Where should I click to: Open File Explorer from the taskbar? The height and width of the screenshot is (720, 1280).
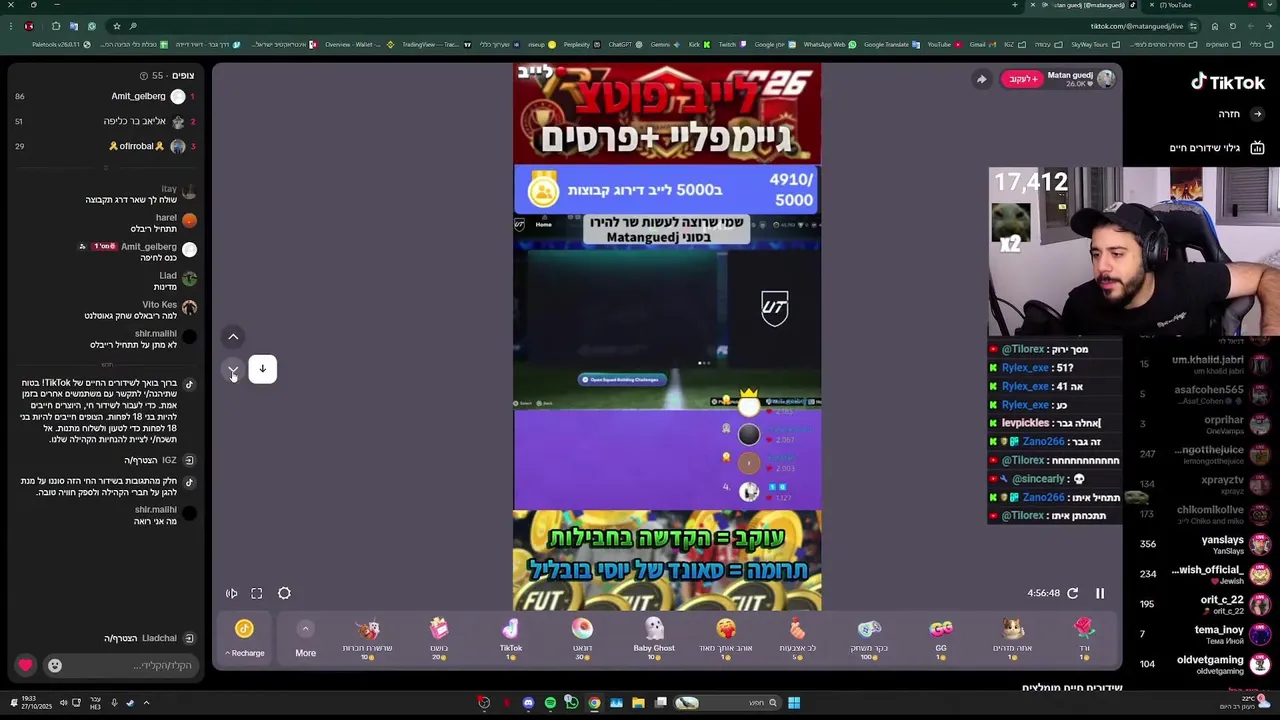tap(638, 703)
